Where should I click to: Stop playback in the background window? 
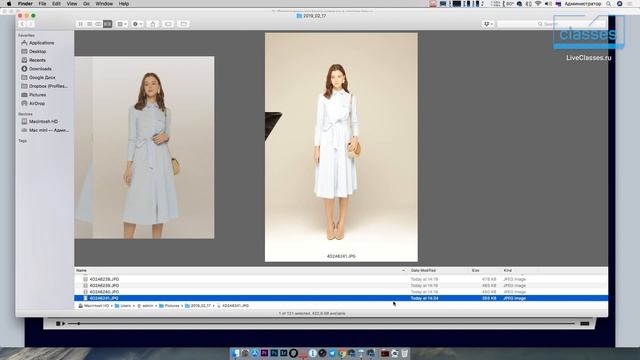[x=58, y=324]
